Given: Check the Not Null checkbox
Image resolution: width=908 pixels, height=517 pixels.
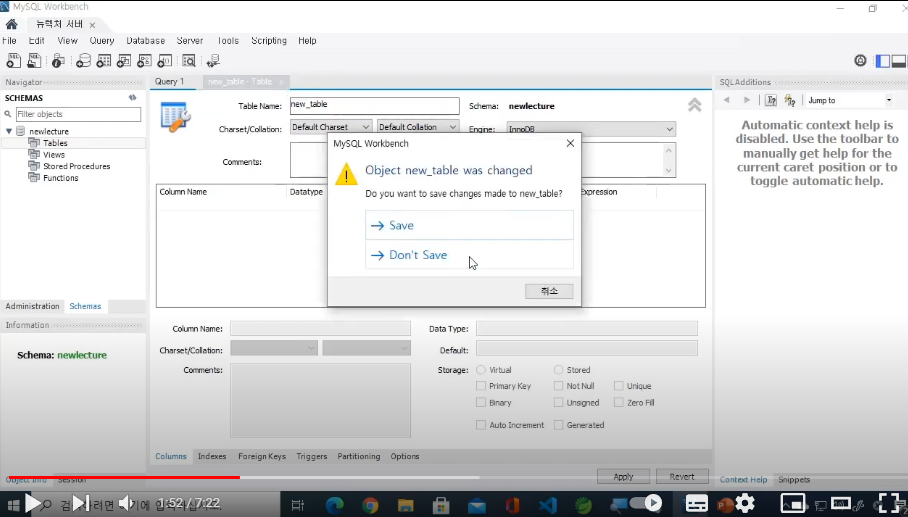Looking at the screenshot, I should pyautogui.click(x=558, y=386).
